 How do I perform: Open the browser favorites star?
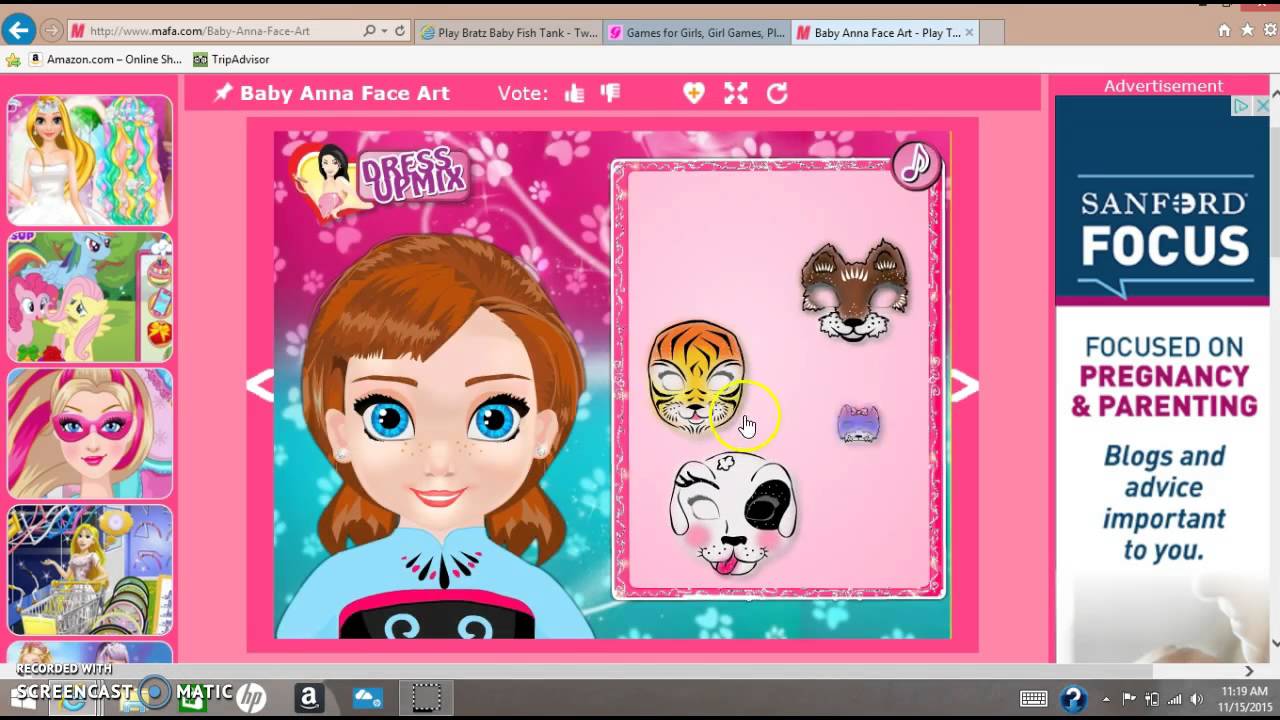coord(1247,31)
